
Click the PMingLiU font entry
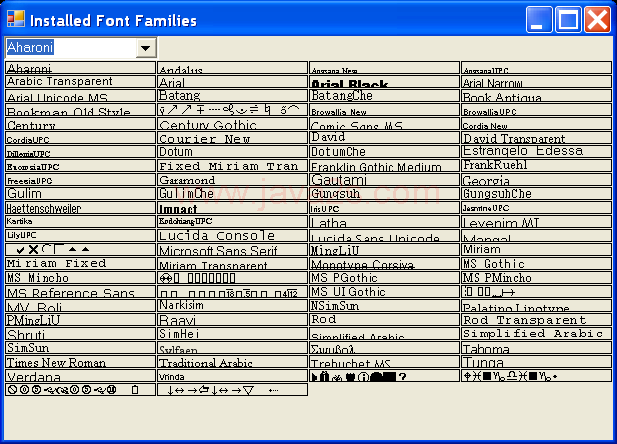coord(80,320)
